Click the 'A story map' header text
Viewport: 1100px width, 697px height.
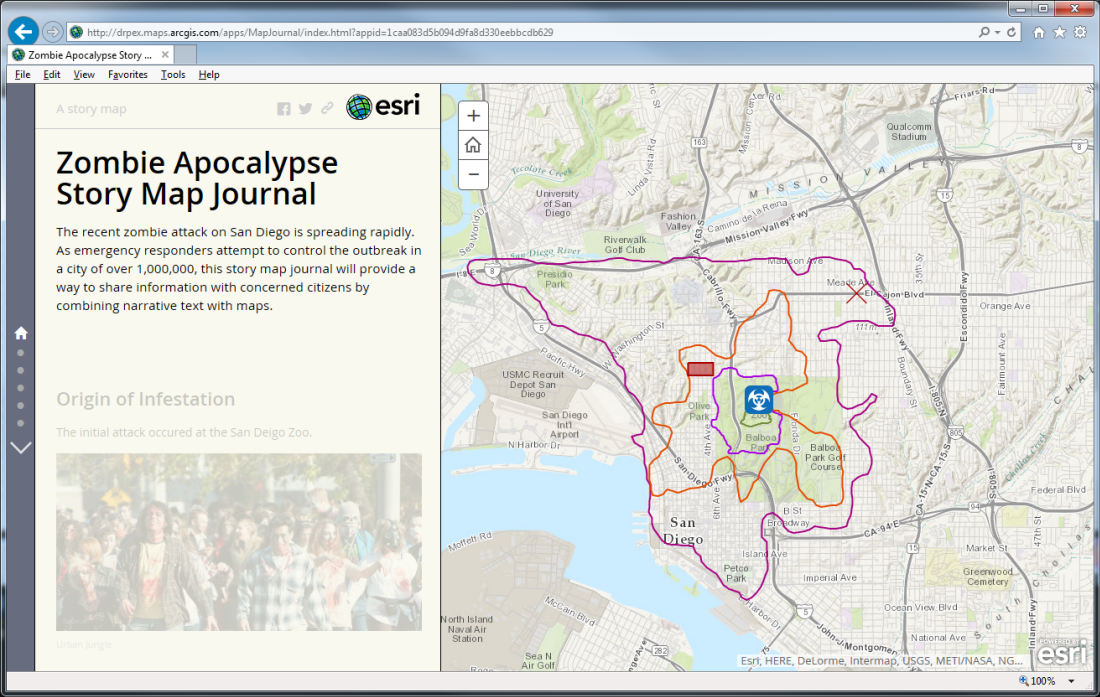click(91, 109)
